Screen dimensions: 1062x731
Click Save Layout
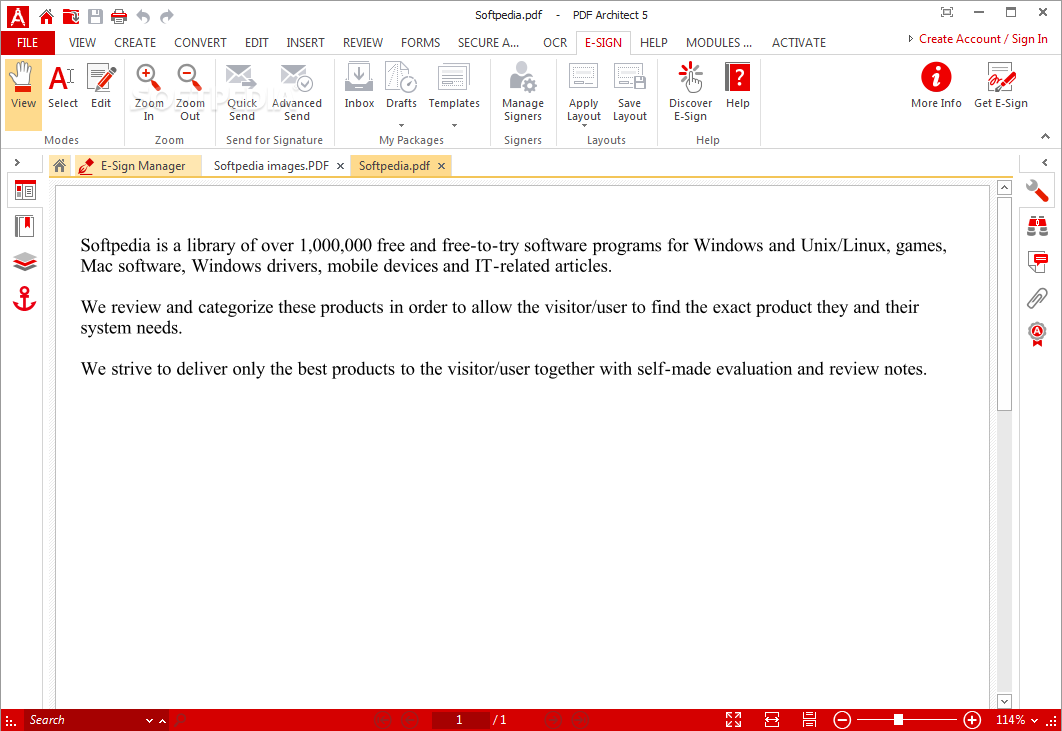pyautogui.click(x=629, y=92)
